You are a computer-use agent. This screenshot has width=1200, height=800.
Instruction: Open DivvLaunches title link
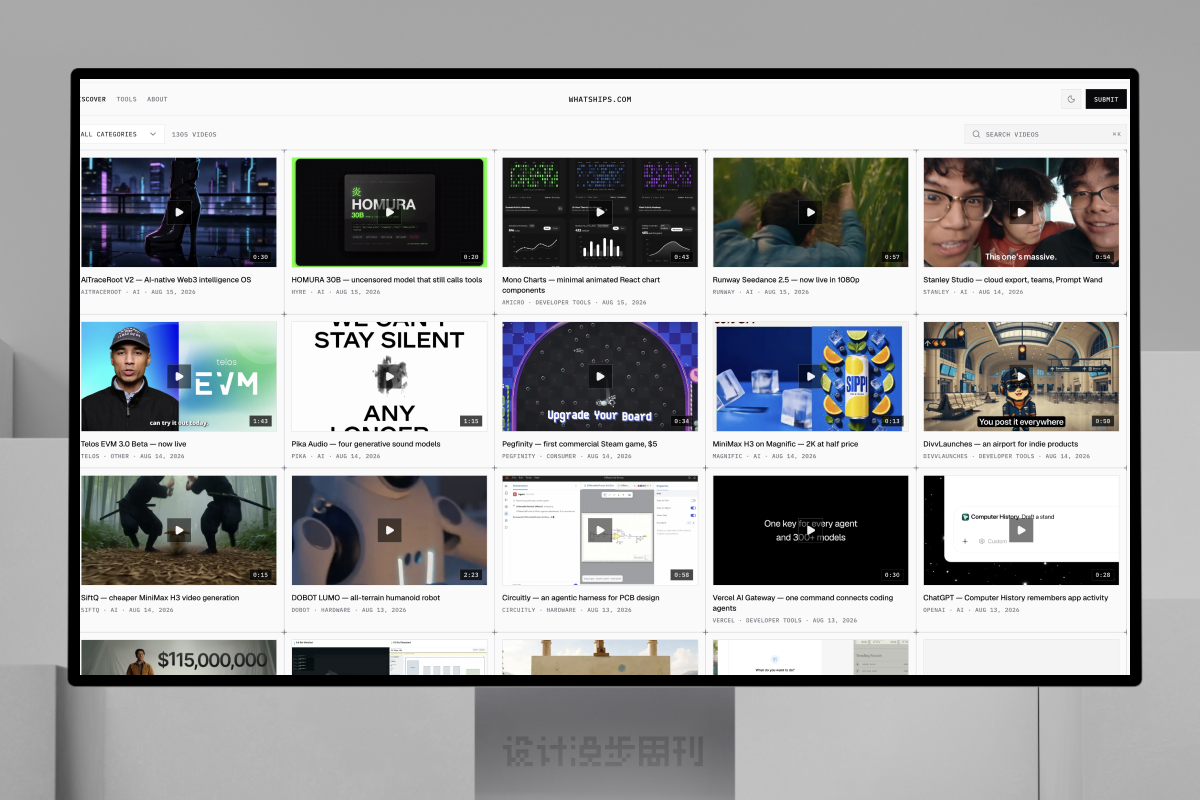(x=1001, y=444)
